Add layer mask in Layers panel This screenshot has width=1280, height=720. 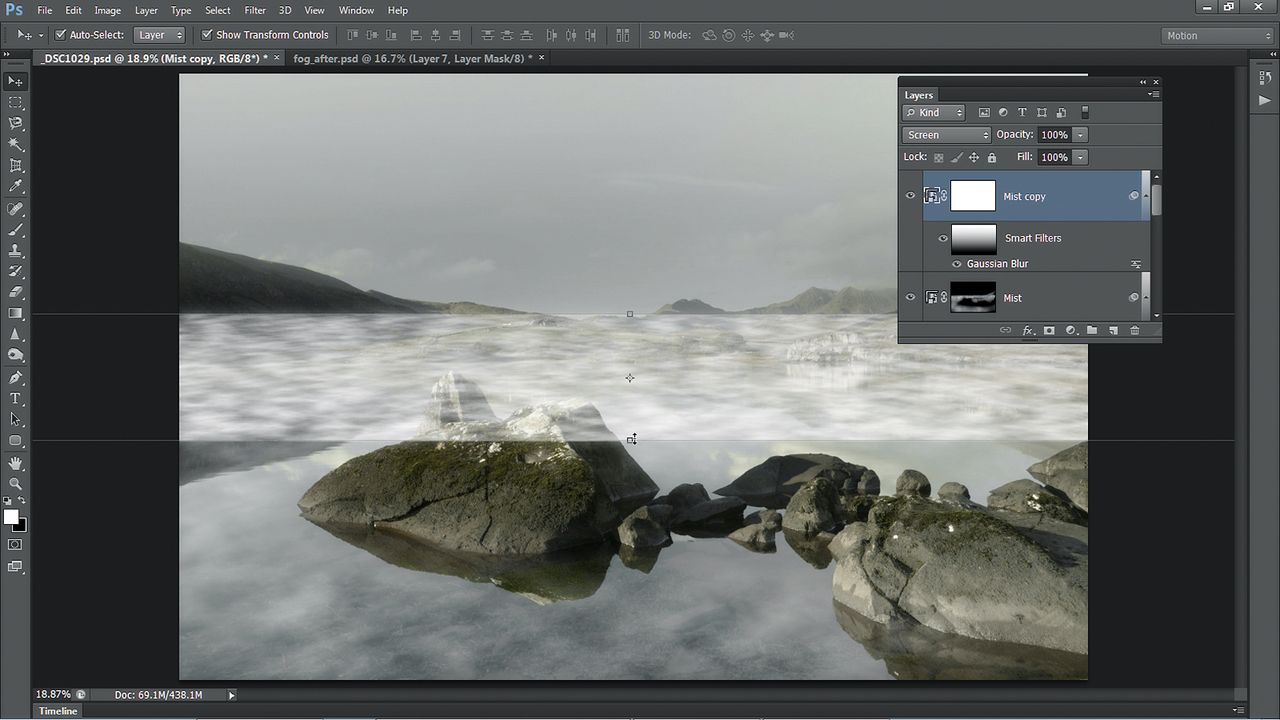pyautogui.click(x=1049, y=330)
